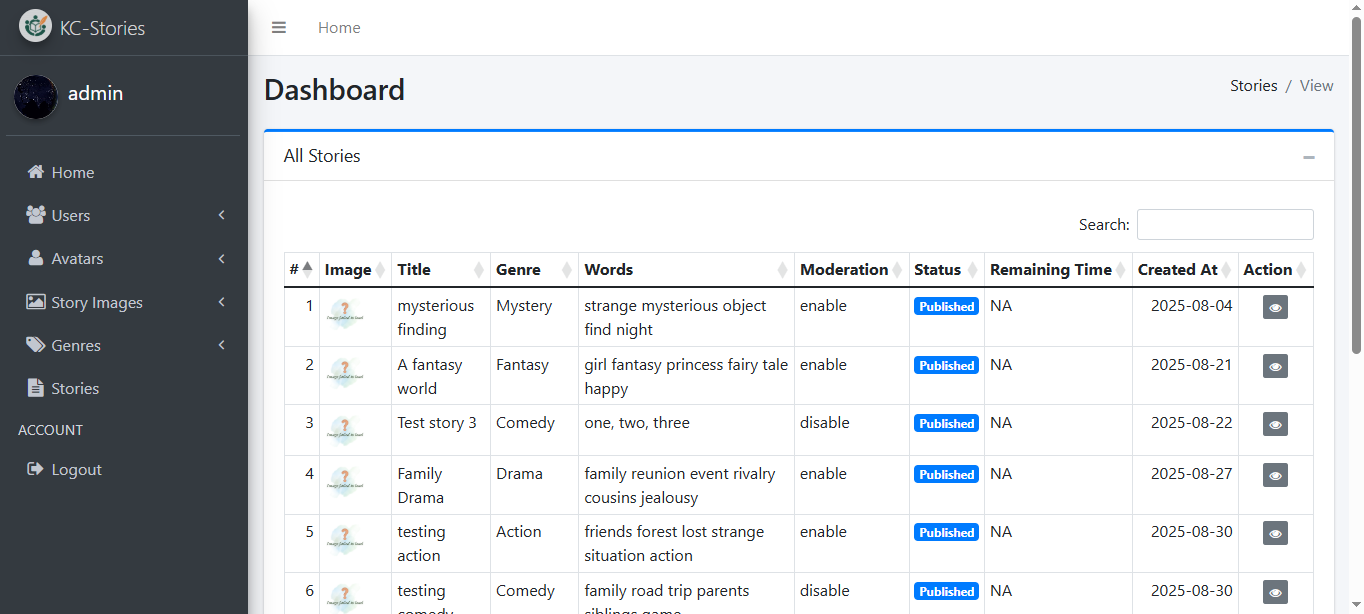View the testing action story eye icon

[1275, 533]
